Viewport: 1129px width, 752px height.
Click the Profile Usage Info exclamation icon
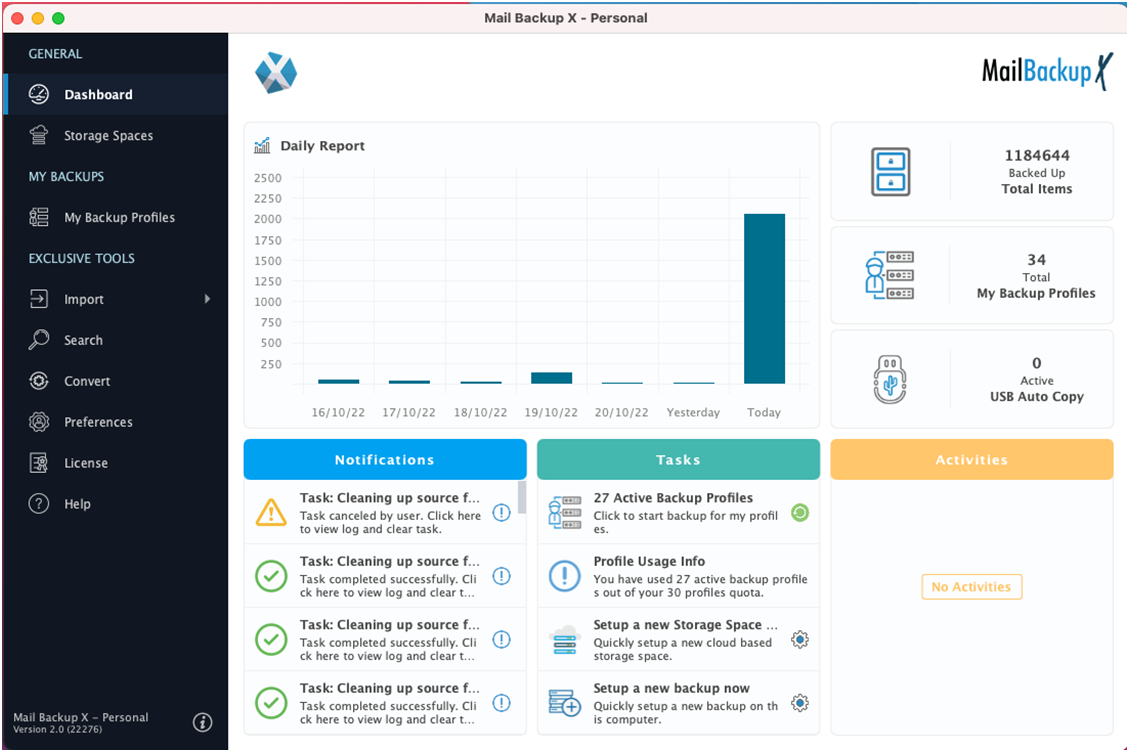click(x=564, y=576)
